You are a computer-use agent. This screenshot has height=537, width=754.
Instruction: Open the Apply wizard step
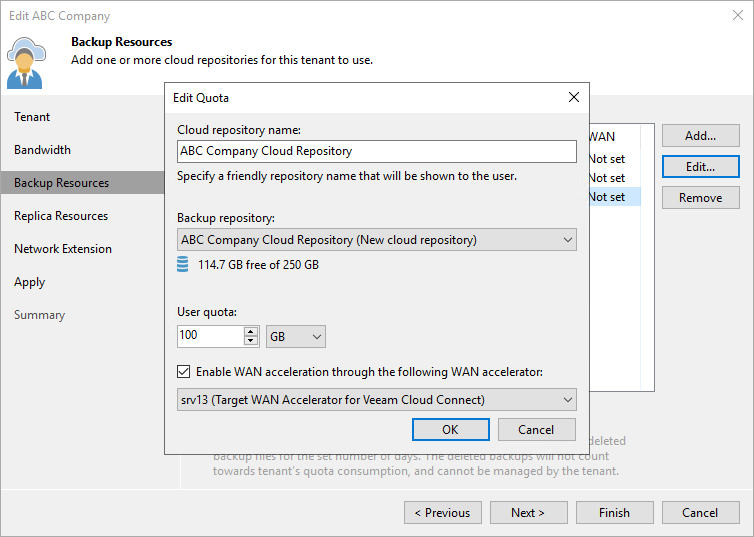point(29,282)
